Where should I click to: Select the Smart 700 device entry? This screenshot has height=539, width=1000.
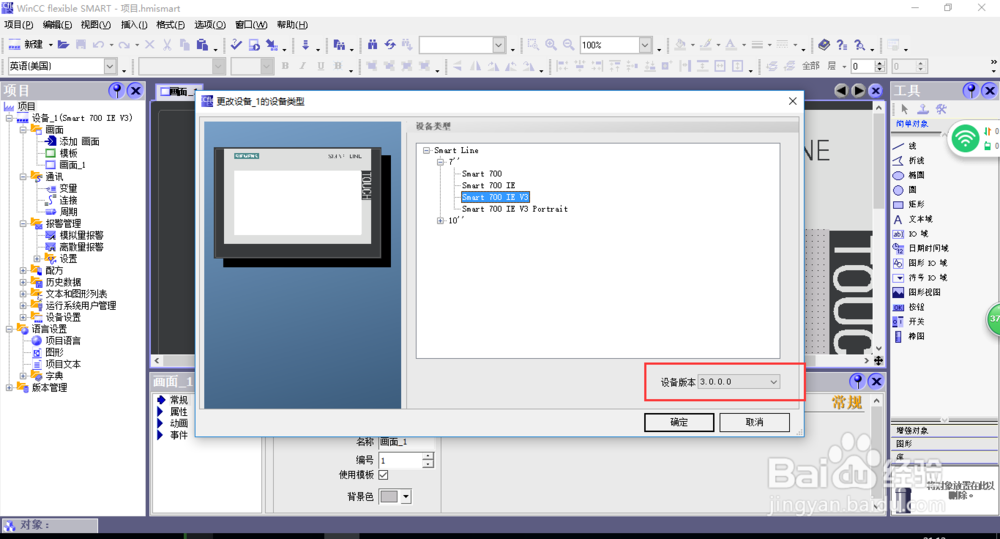tap(482, 174)
